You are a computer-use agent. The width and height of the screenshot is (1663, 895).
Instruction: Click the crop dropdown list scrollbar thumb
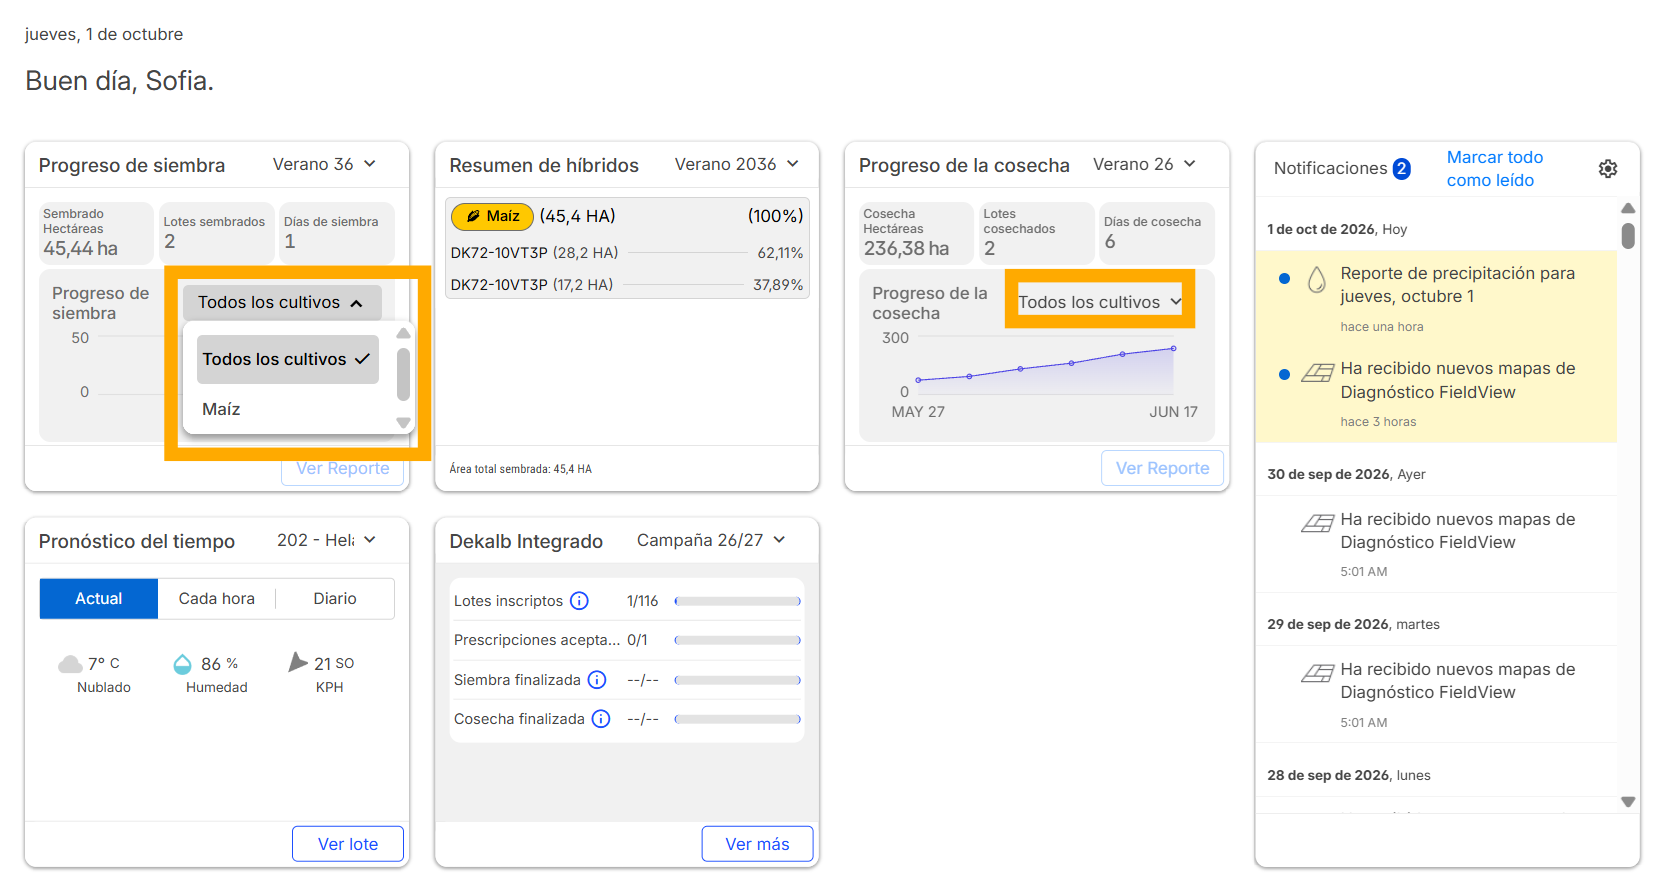403,374
